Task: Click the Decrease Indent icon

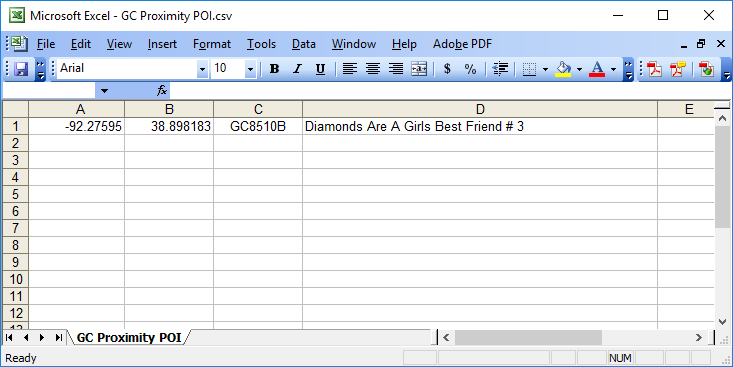Action: (x=501, y=69)
